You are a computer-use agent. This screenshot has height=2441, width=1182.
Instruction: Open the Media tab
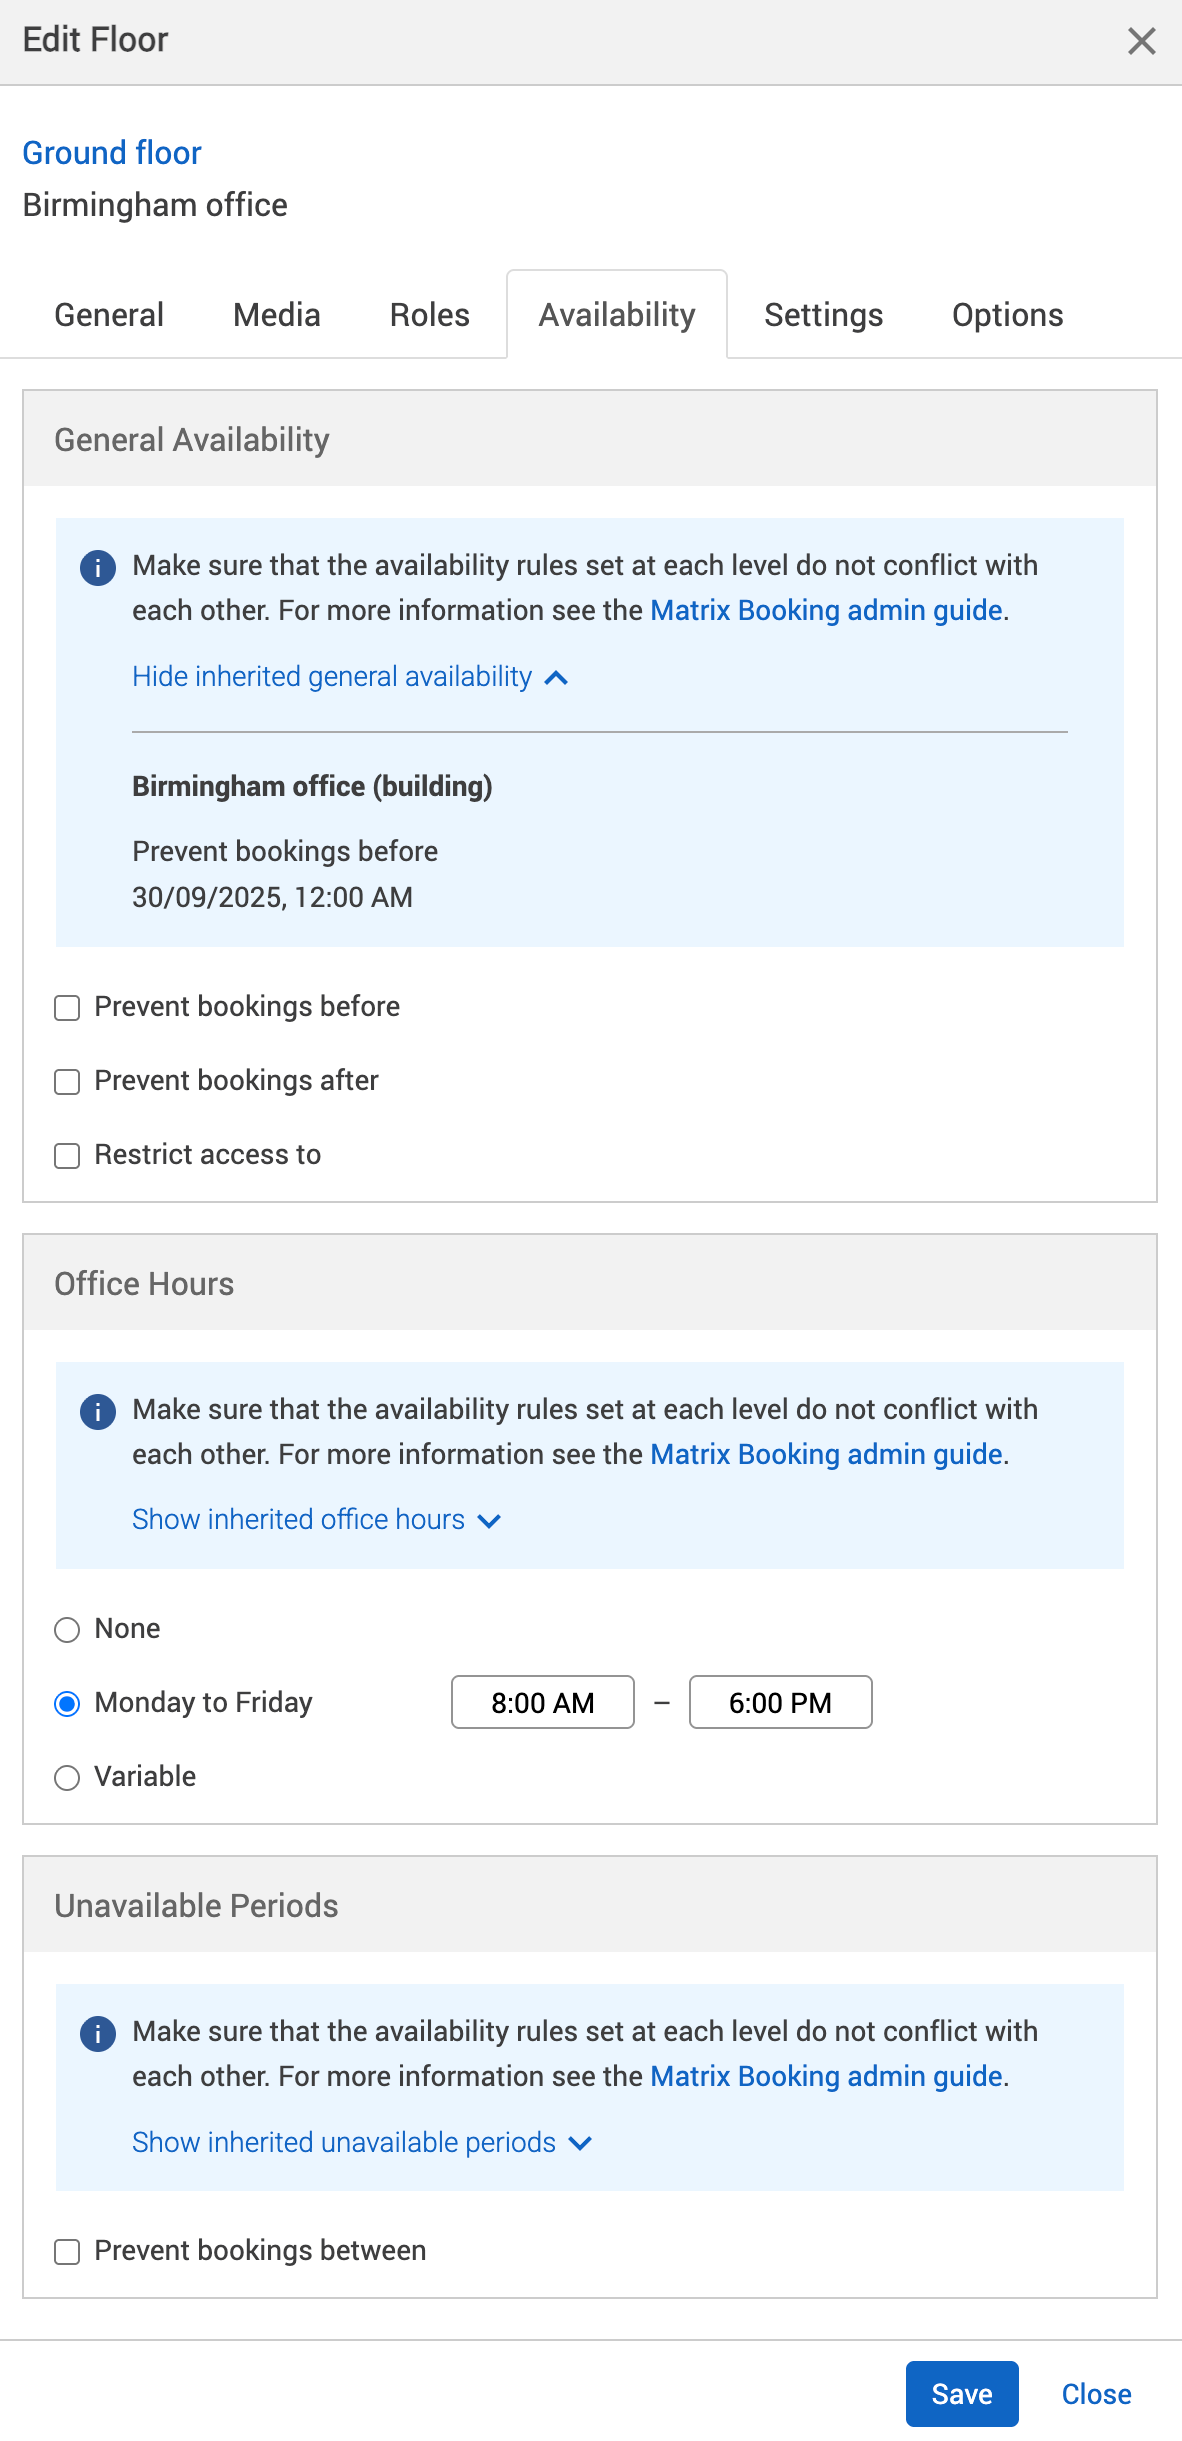pos(275,314)
